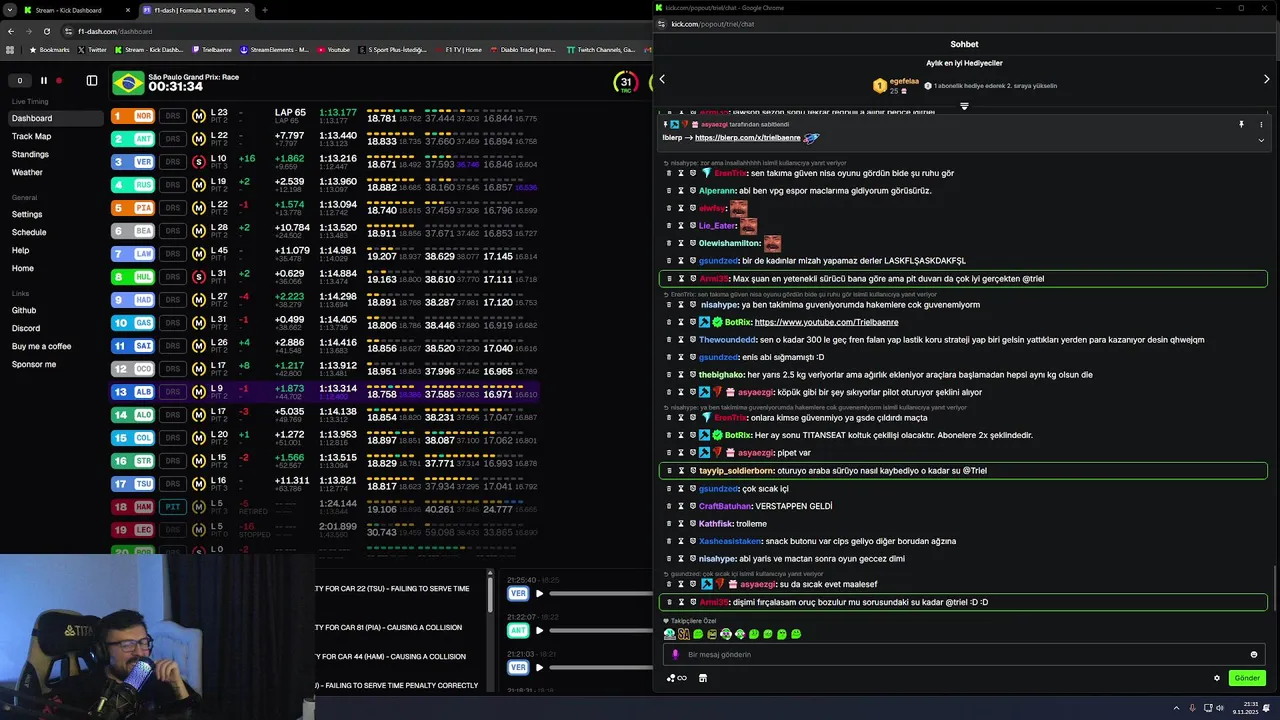Open chat settings gear icon

[x=1217, y=678]
